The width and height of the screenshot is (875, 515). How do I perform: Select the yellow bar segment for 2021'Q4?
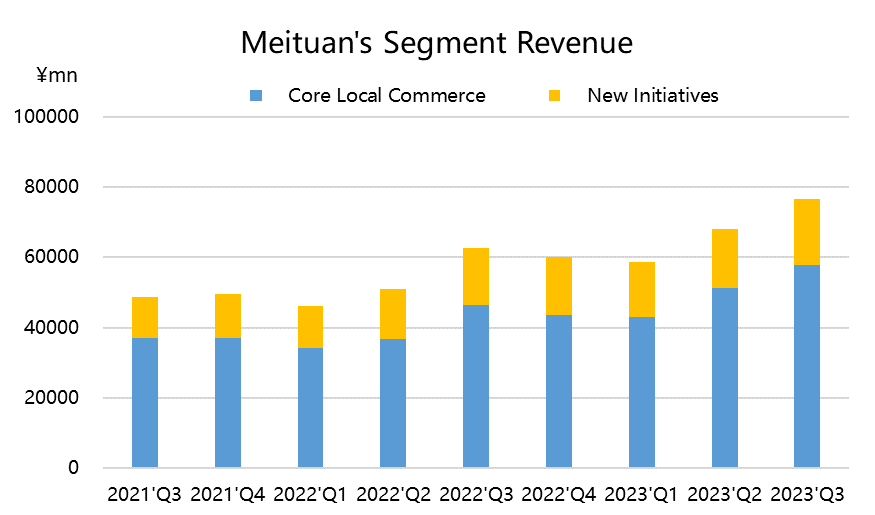tap(228, 316)
